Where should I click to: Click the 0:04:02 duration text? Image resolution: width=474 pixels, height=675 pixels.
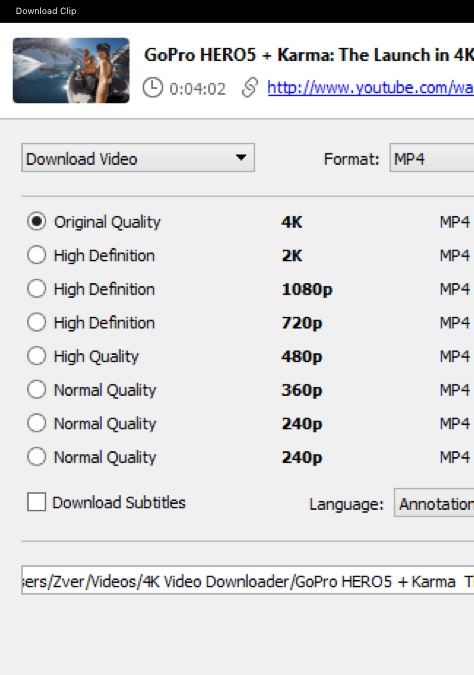coord(197,89)
